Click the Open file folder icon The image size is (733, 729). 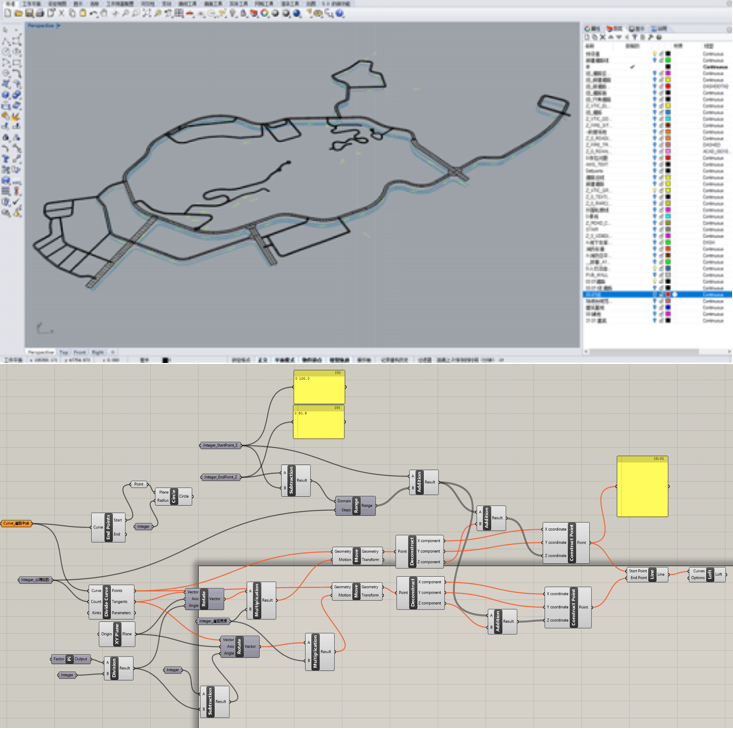(x=18, y=14)
